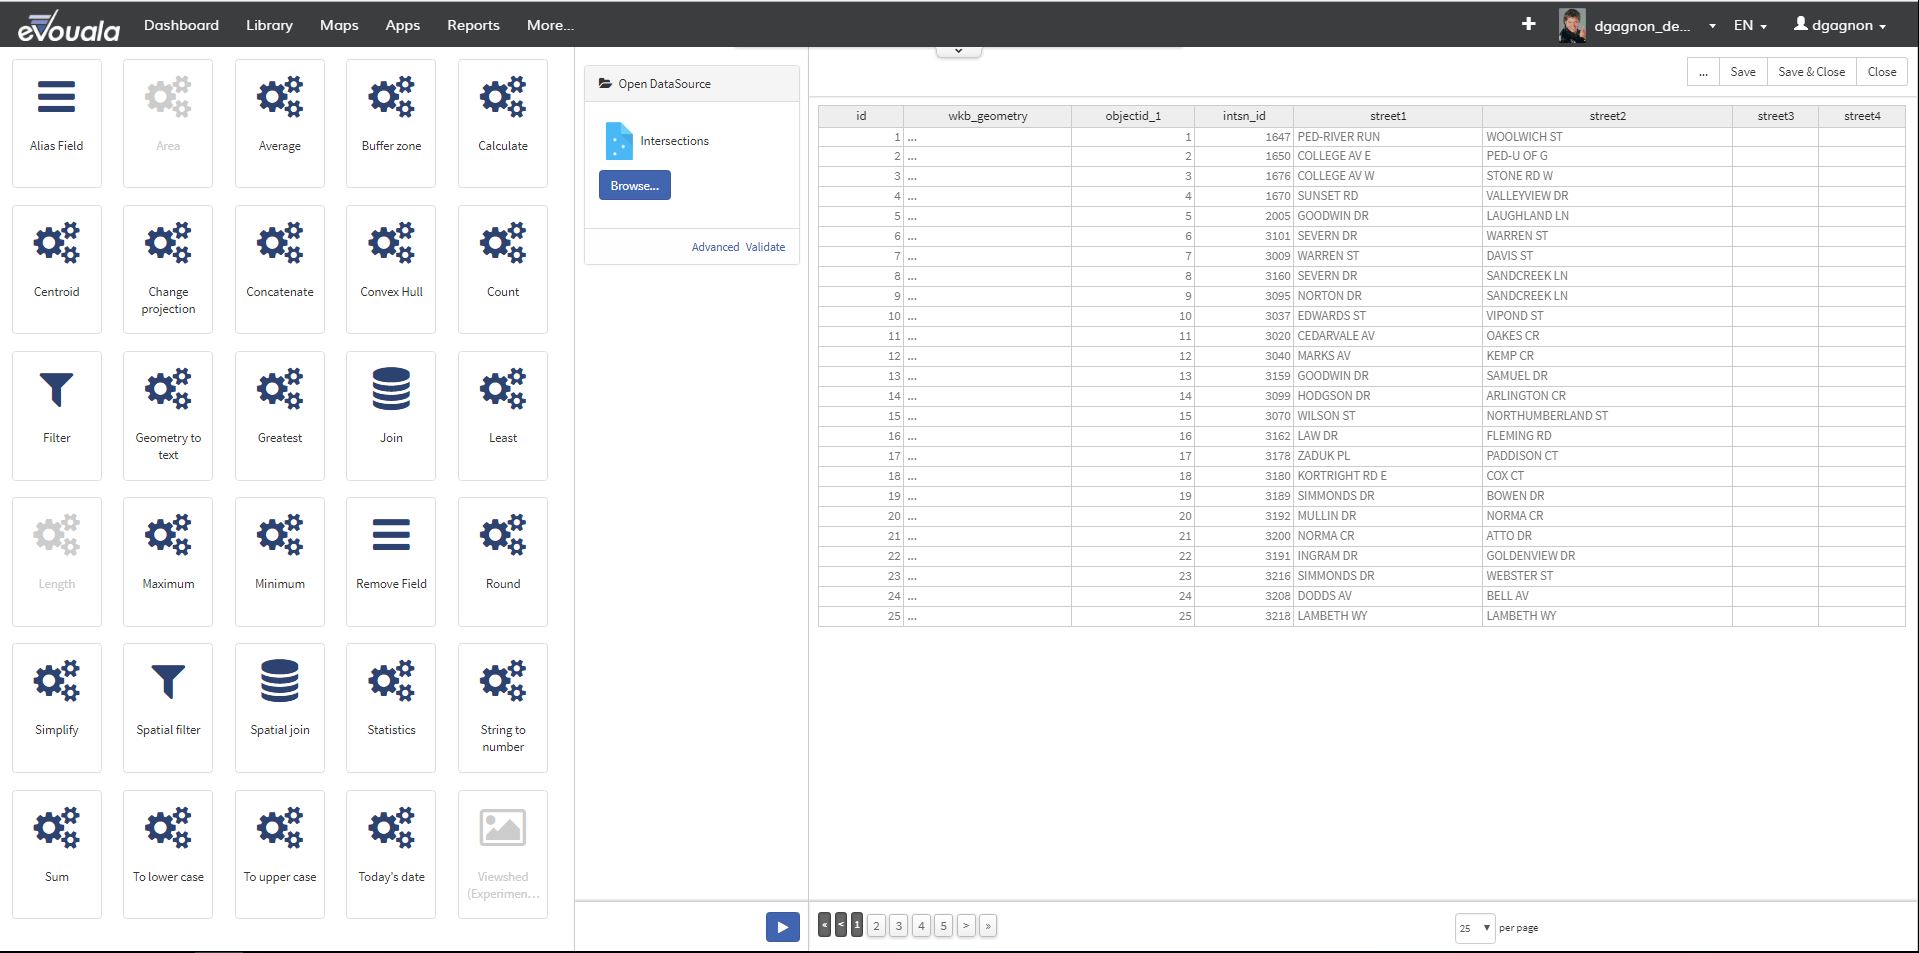1919x953 pixels.
Task: Pick the Remove Field tool
Action: [x=391, y=560]
